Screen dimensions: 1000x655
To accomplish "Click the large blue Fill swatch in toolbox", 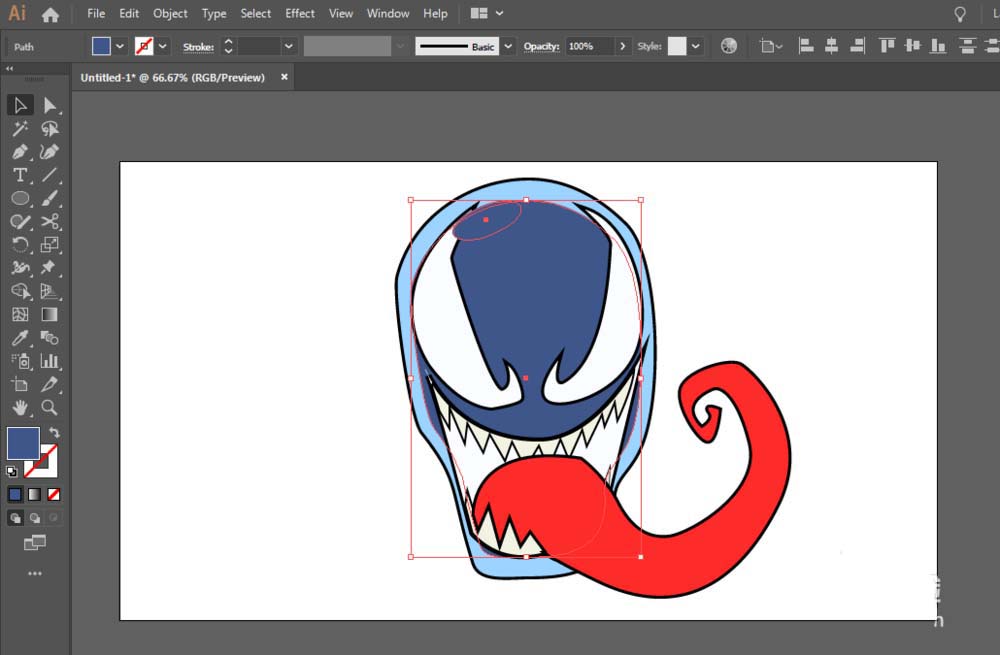I will pos(23,443).
